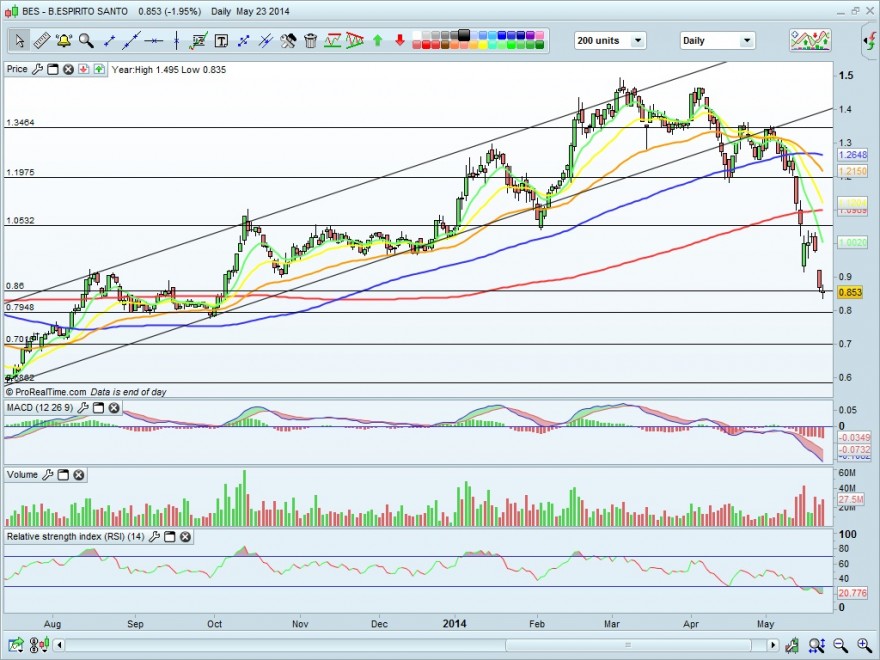Close the MACD indicator panel
This screenshot has height=660, width=880.
[x=114, y=407]
